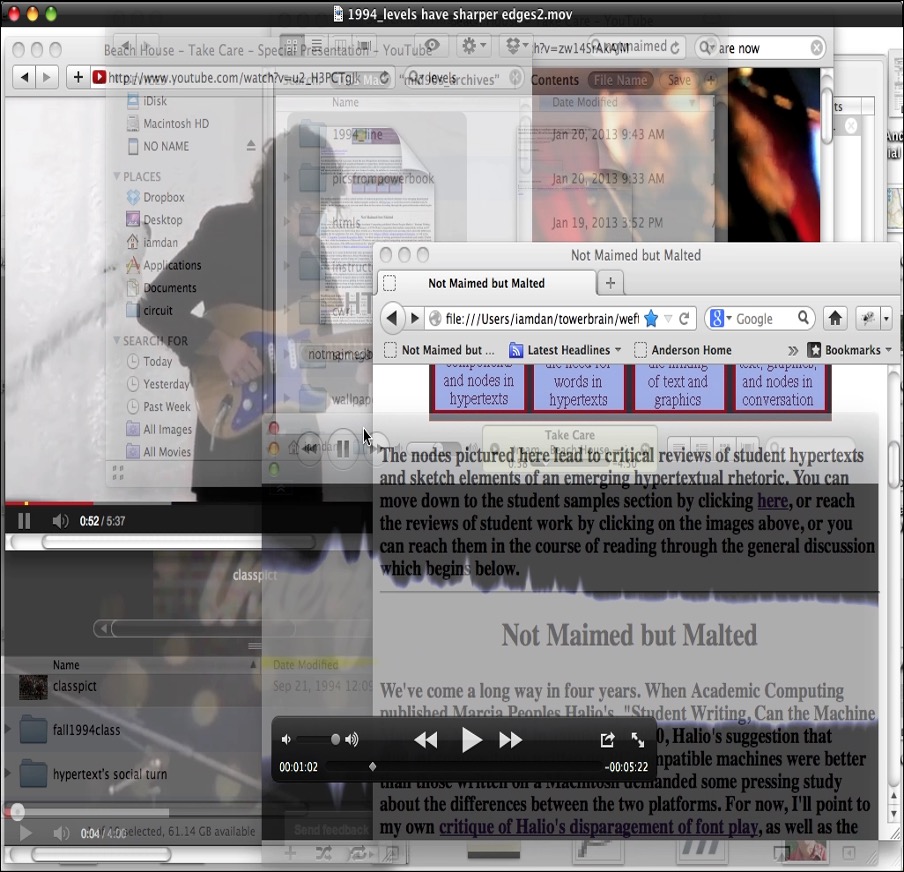904x872 pixels.
Task: Open Not Maimed but... bookmark
Action: [x=439, y=350]
